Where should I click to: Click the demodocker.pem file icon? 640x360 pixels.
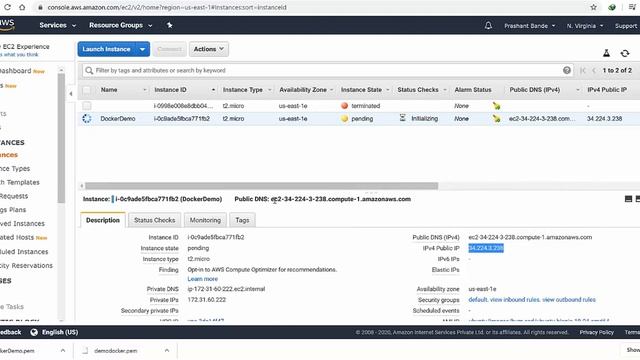point(85,351)
